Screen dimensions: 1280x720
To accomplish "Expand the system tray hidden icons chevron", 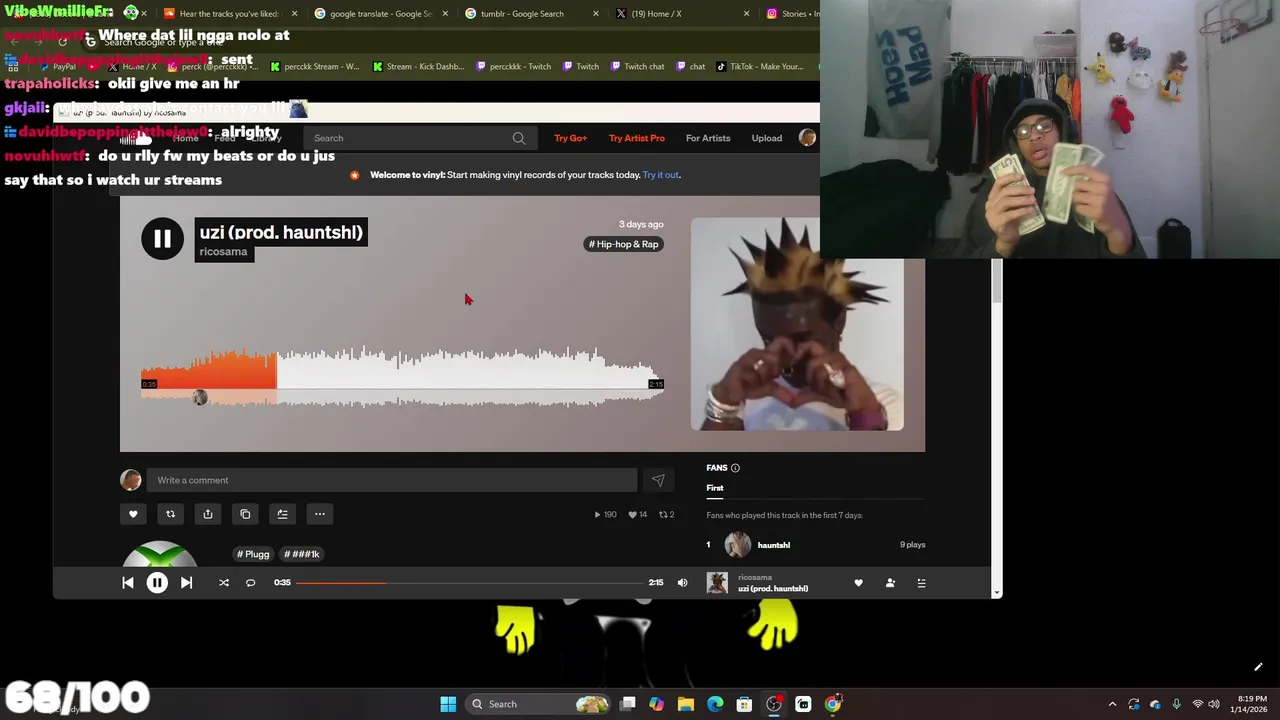I will 1112,704.
